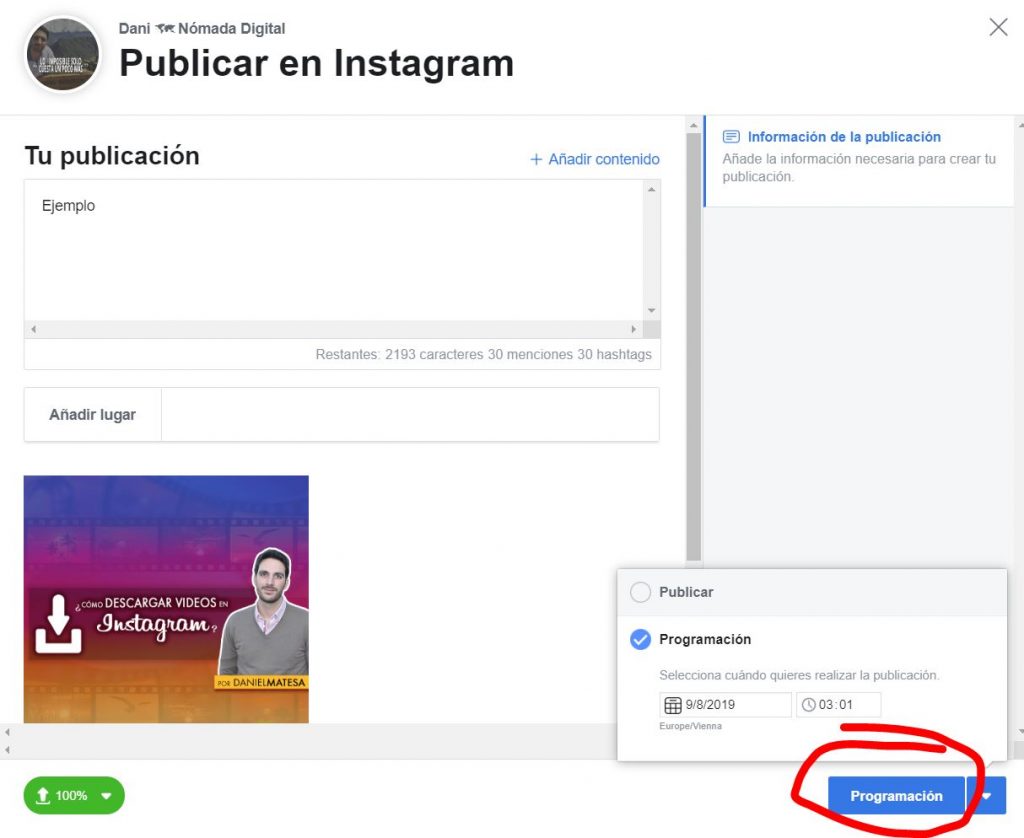Click the Añadir lugar label
The height and width of the screenshot is (838, 1024).
pos(92,415)
